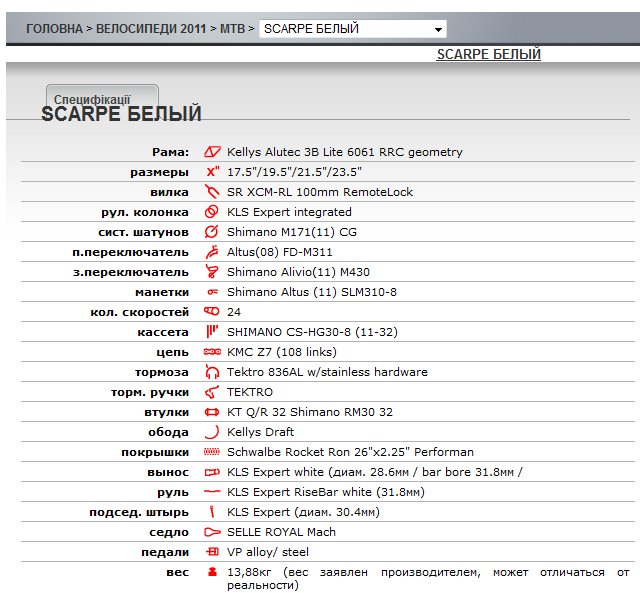This screenshot has height=593, width=640.
Task: Click the fork icon beside вилка
Action: [211, 192]
